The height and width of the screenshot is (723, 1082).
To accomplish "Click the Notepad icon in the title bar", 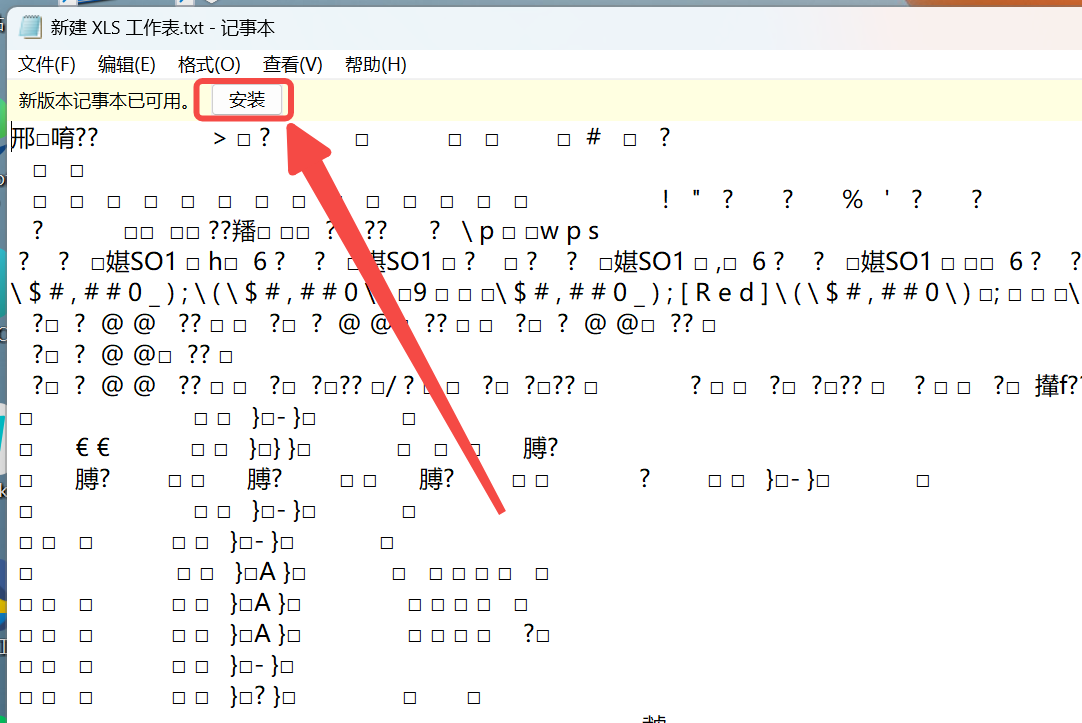I will point(30,27).
